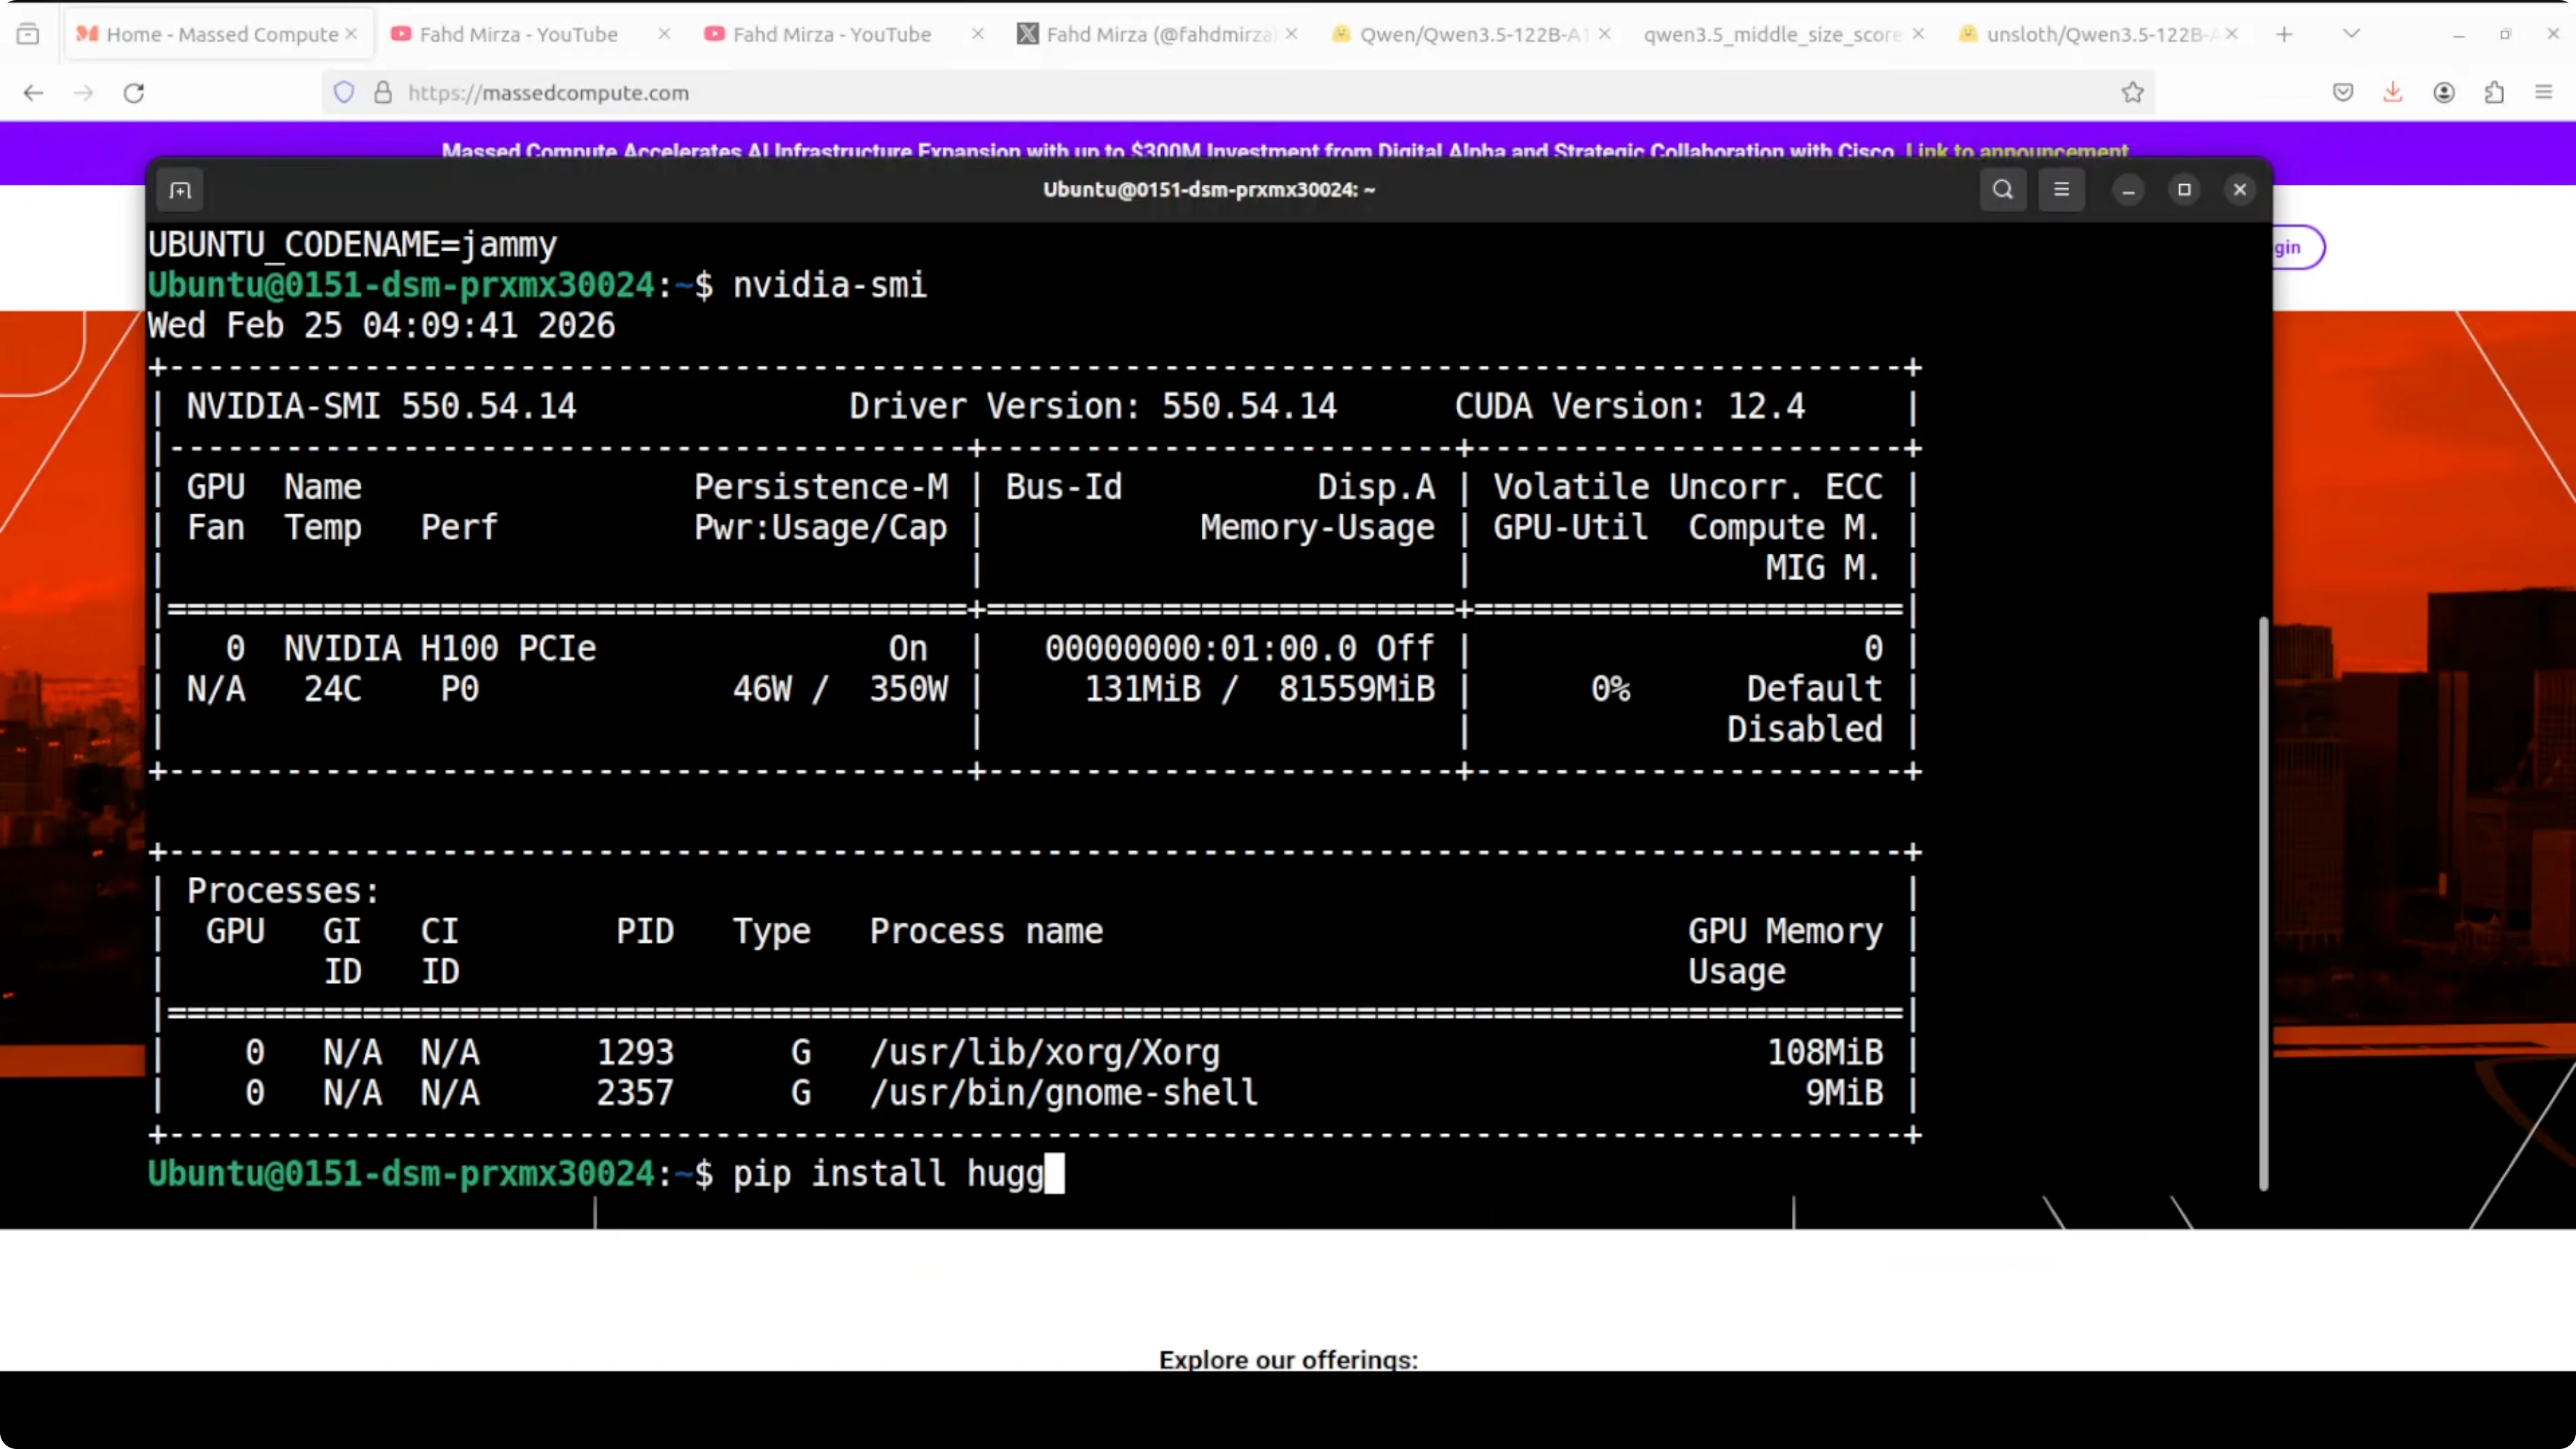This screenshot has width=2576, height=1449.
Task: Click the massedcompute.com address bar
Action: pyautogui.click(x=1200, y=93)
